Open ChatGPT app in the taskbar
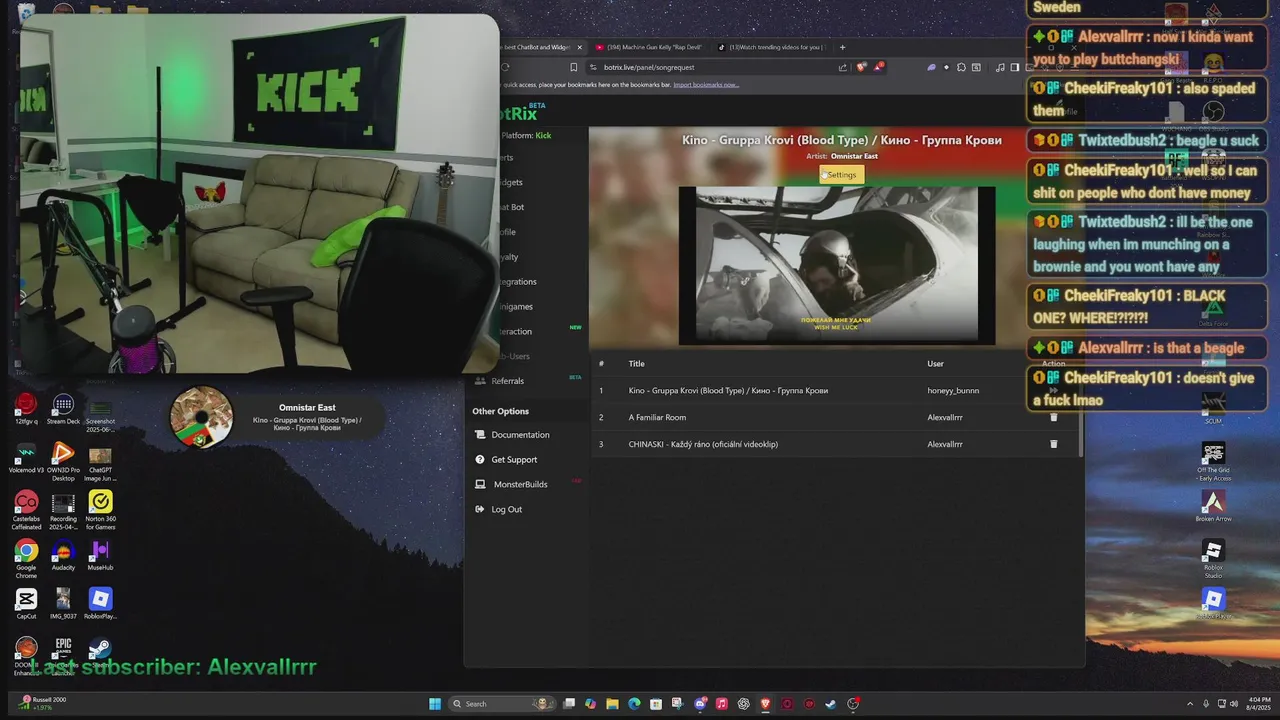 pos(744,703)
